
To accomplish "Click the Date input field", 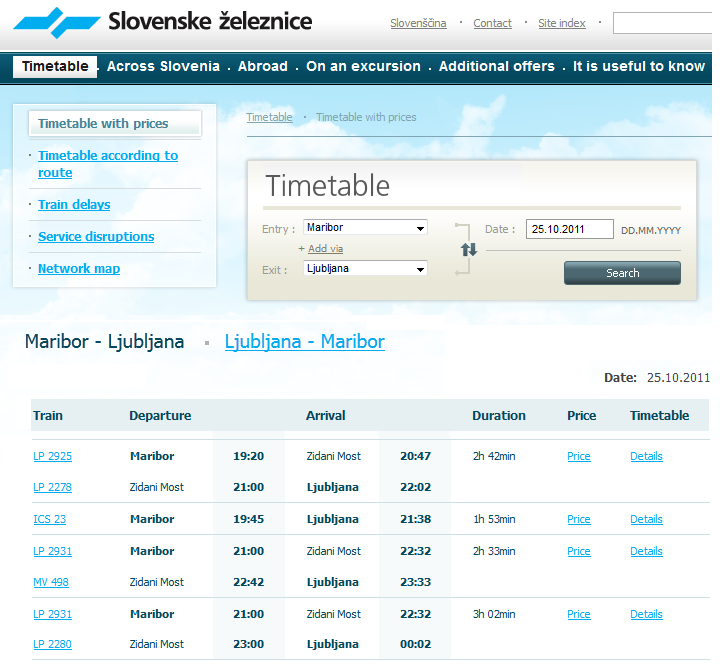I will (x=569, y=229).
